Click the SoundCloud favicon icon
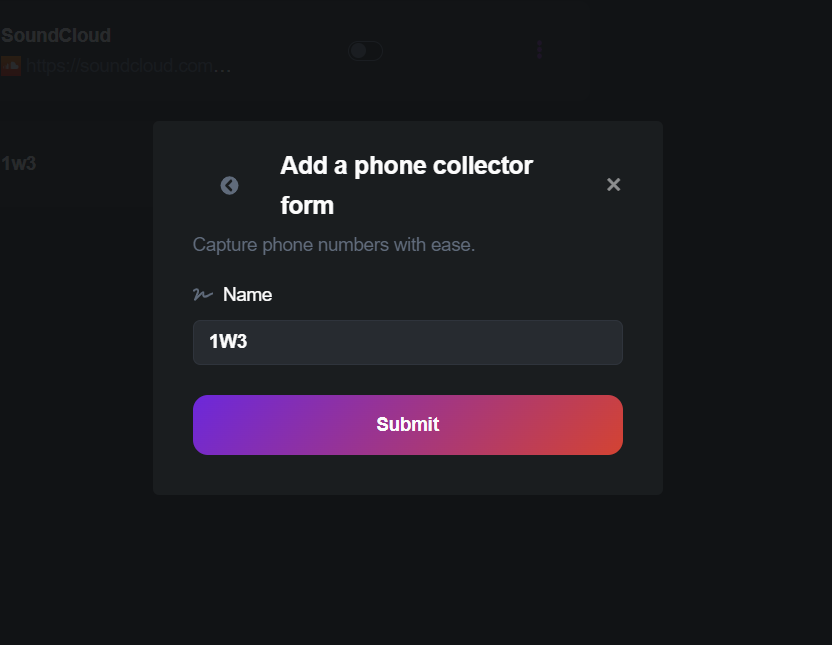 [11, 66]
